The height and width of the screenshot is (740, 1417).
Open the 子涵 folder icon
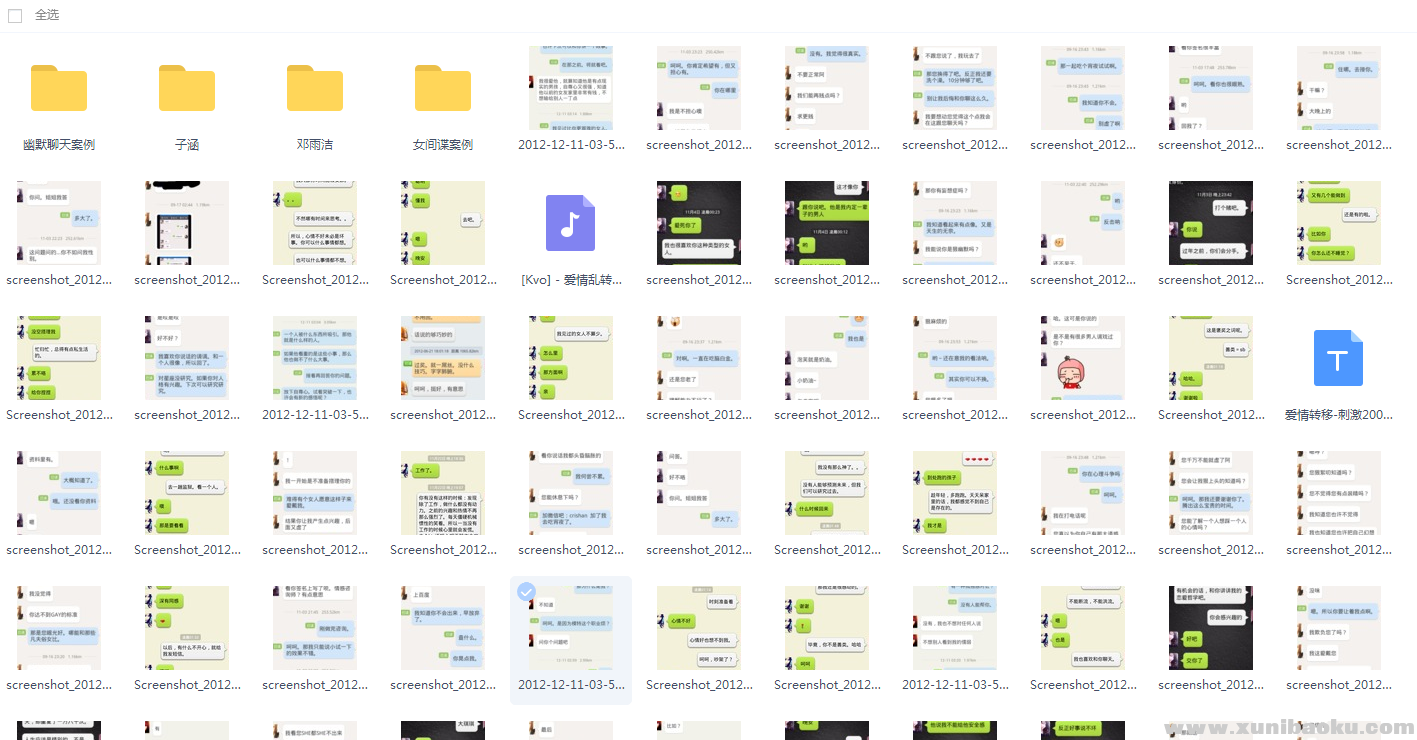point(187,88)
